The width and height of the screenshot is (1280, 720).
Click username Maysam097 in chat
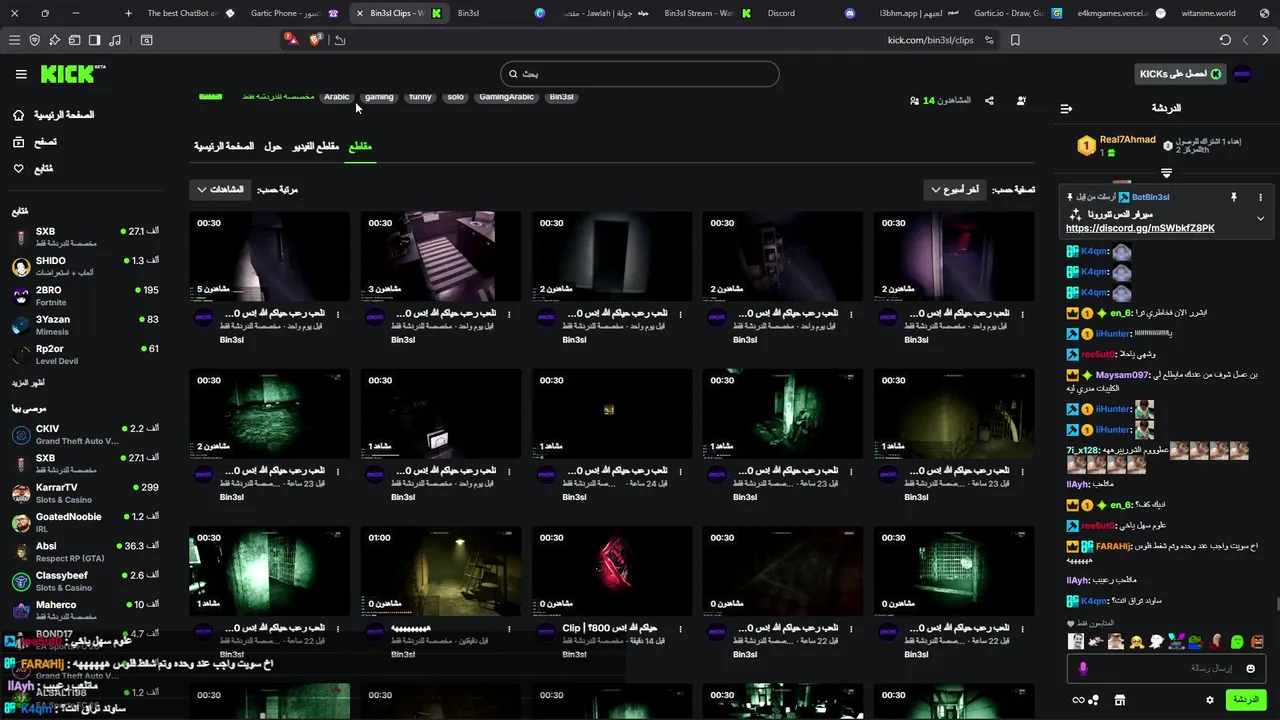[x=1122, y=375]
